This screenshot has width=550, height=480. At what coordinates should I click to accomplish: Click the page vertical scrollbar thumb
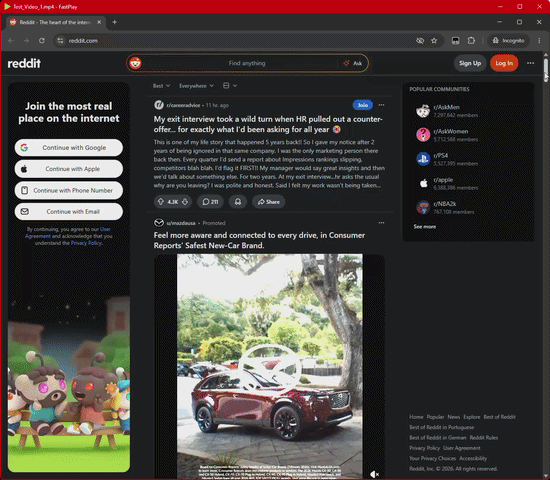546,70
